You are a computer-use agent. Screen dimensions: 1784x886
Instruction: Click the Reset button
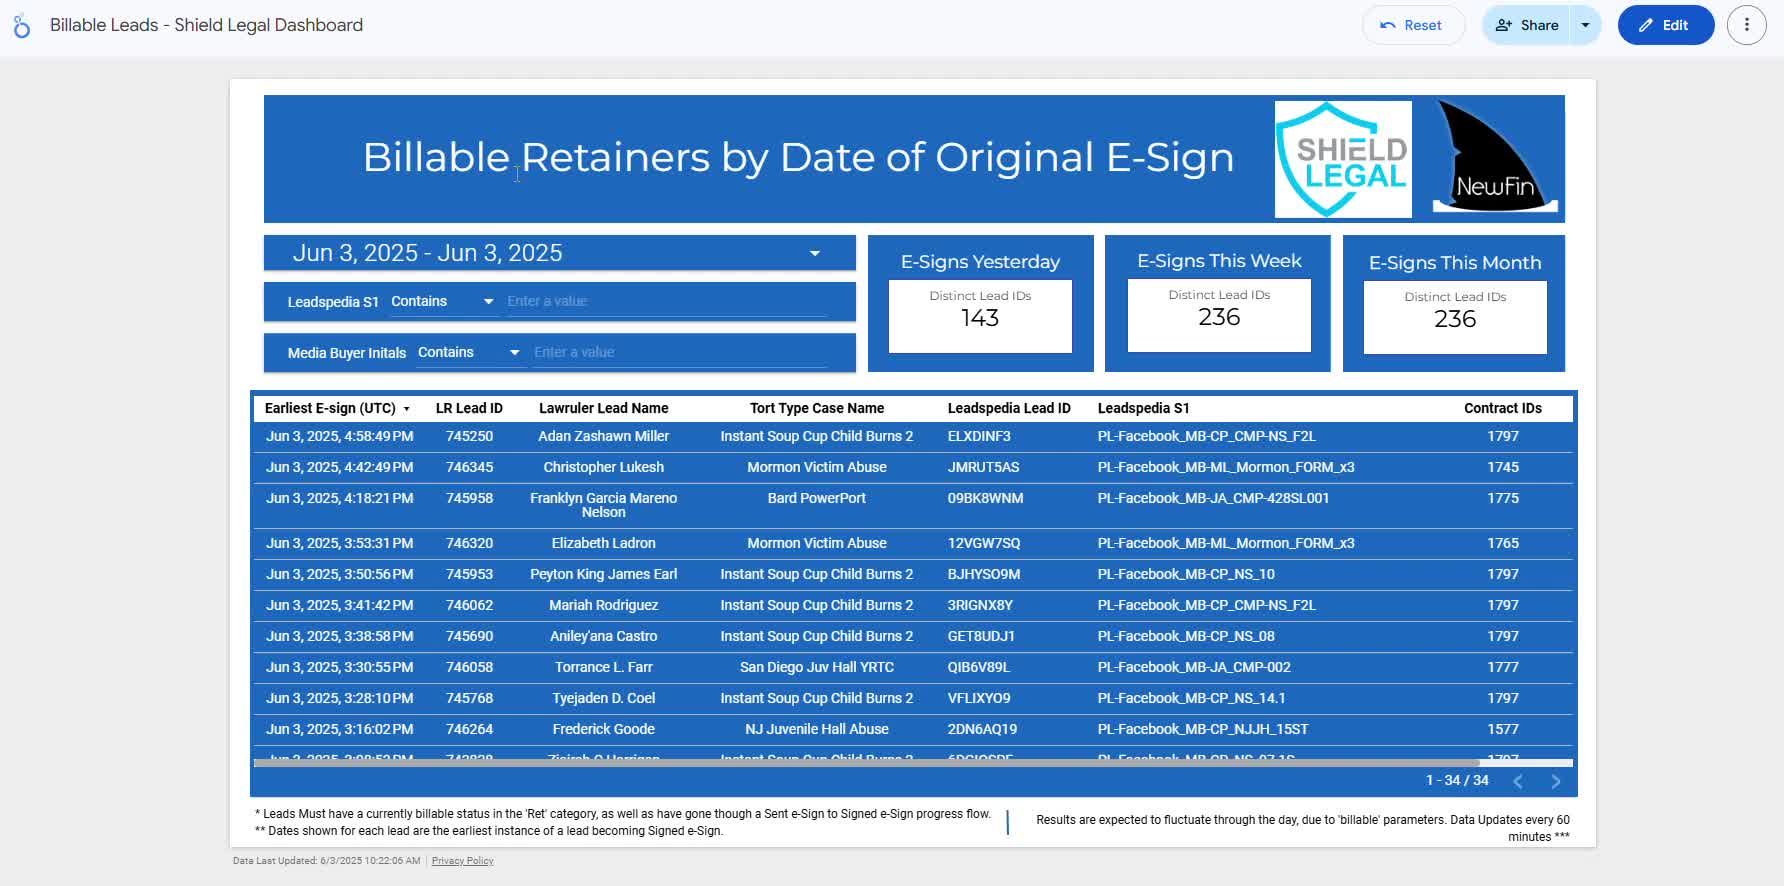coord(1412,25)
